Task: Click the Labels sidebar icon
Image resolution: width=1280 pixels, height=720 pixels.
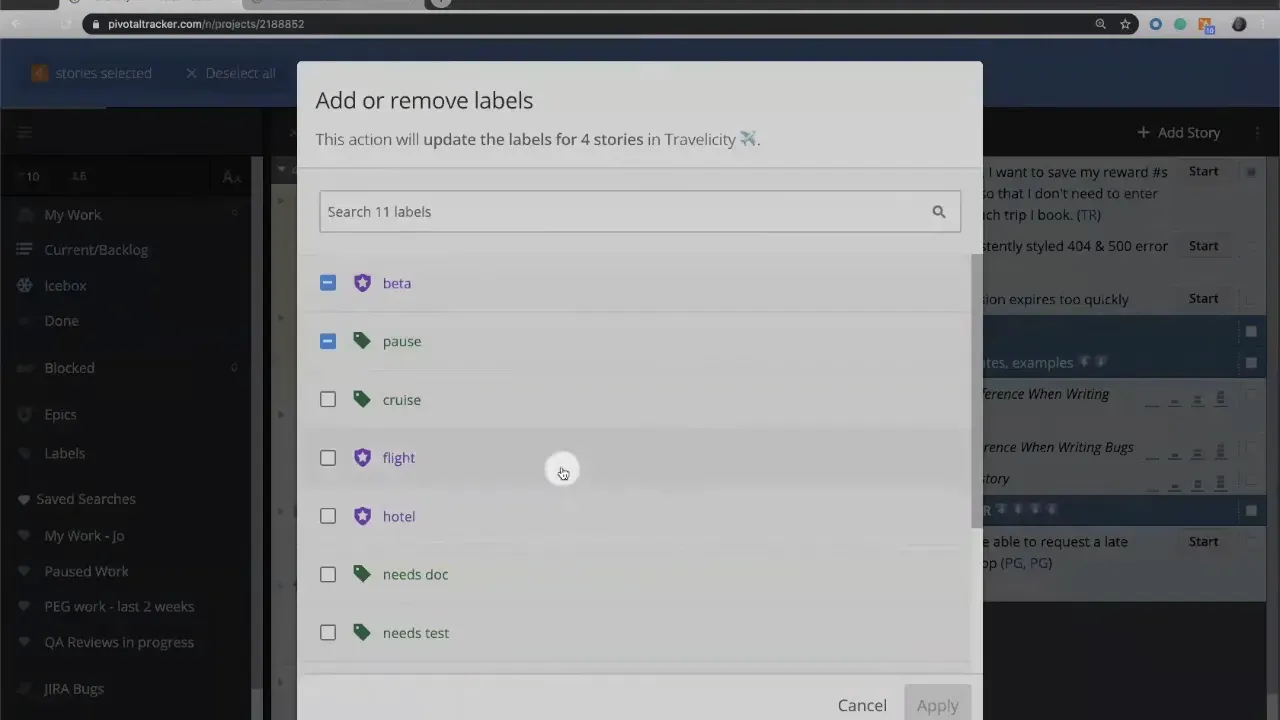Action: [25, 453]
